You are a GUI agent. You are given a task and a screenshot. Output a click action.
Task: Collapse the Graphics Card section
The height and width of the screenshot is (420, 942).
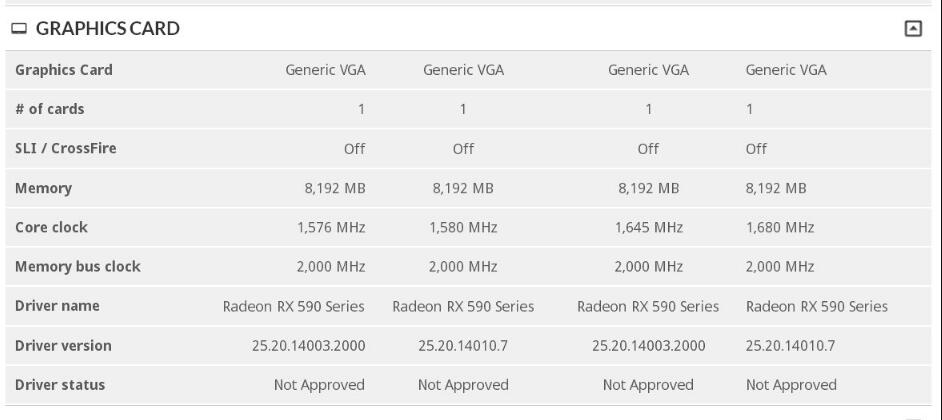click(912, 29)
